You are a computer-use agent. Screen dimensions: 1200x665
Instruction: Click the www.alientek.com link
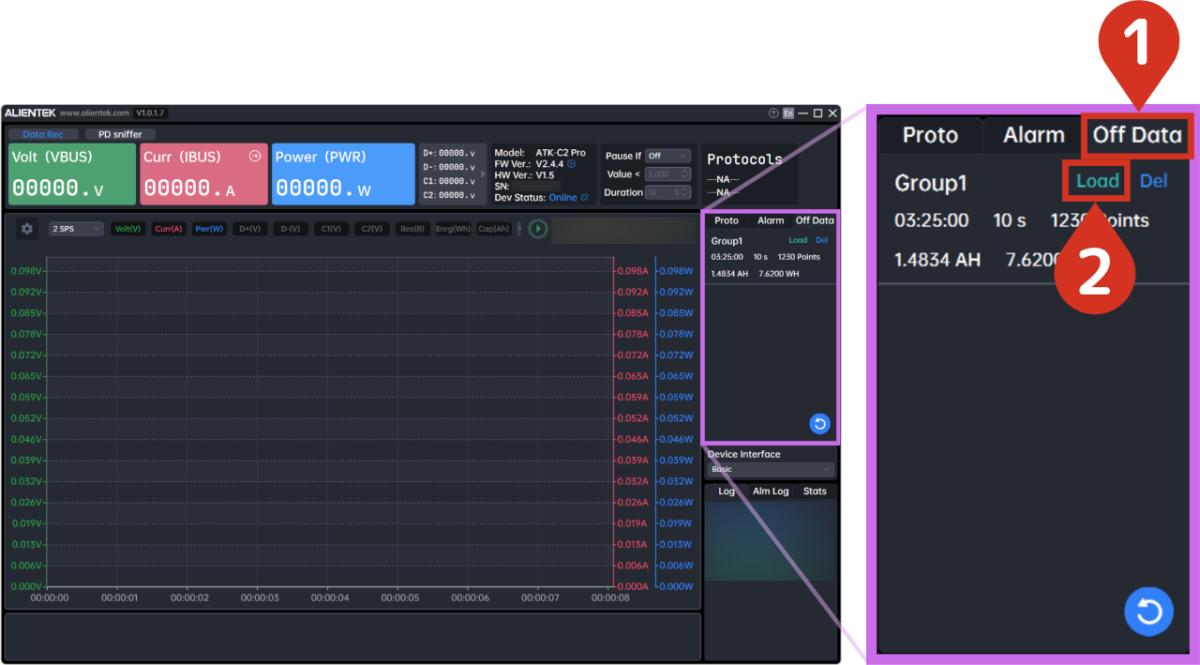[94, 113]
